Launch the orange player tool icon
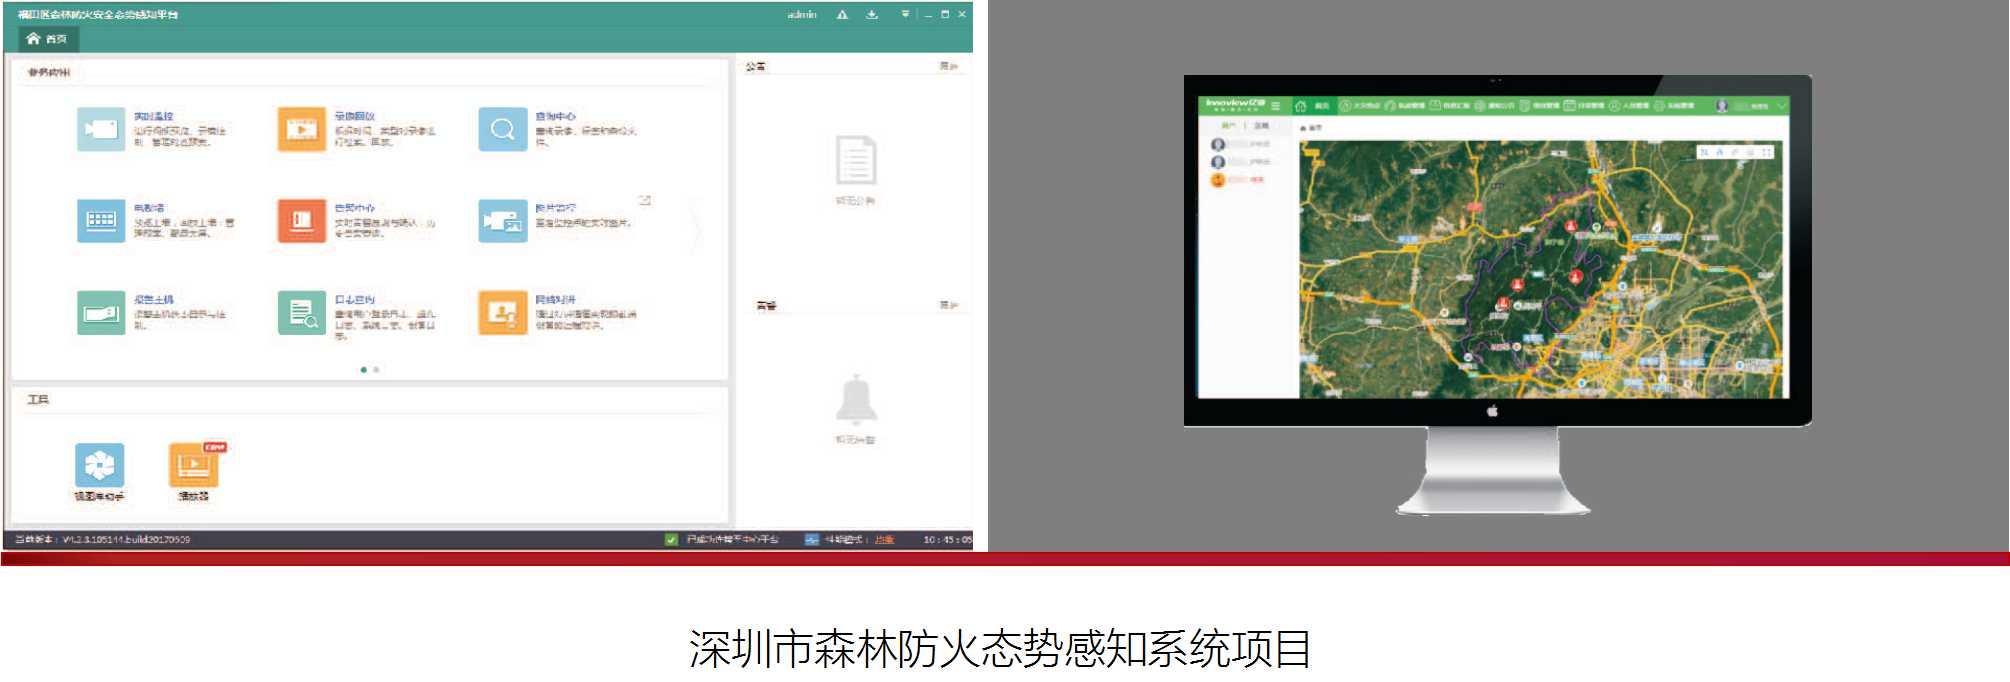 tap(194, 466)
